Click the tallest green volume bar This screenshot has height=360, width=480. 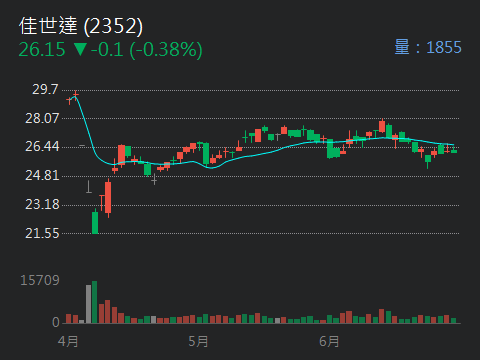point(95,302)
